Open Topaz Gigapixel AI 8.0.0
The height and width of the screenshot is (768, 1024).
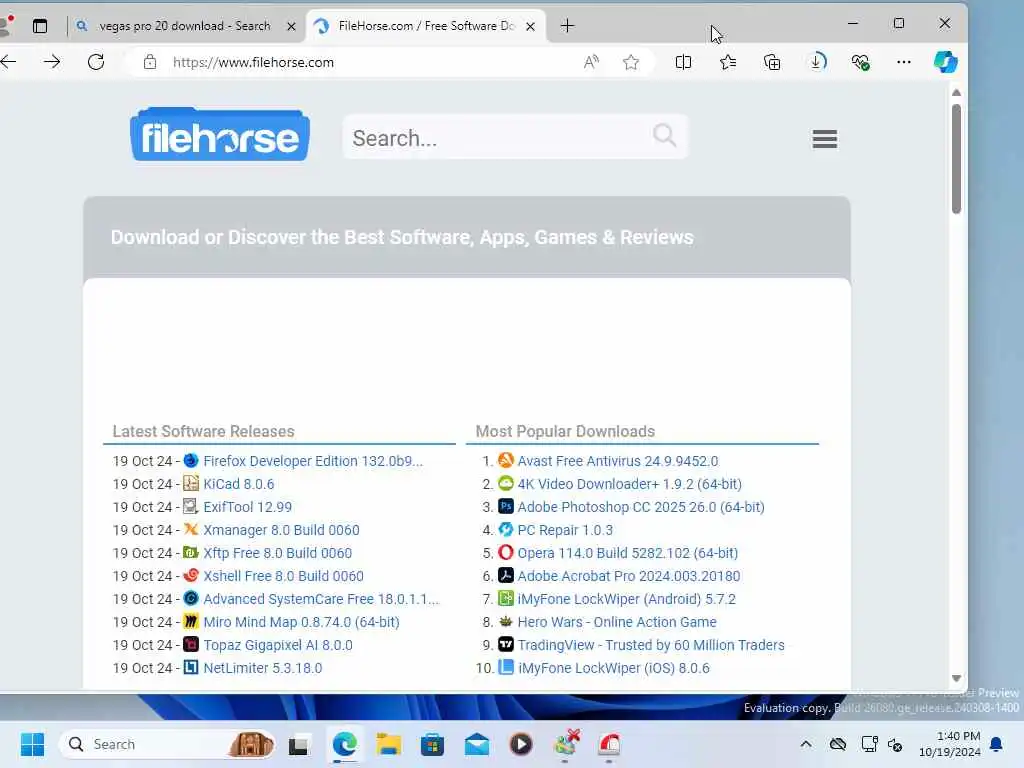tap(278, 645)
